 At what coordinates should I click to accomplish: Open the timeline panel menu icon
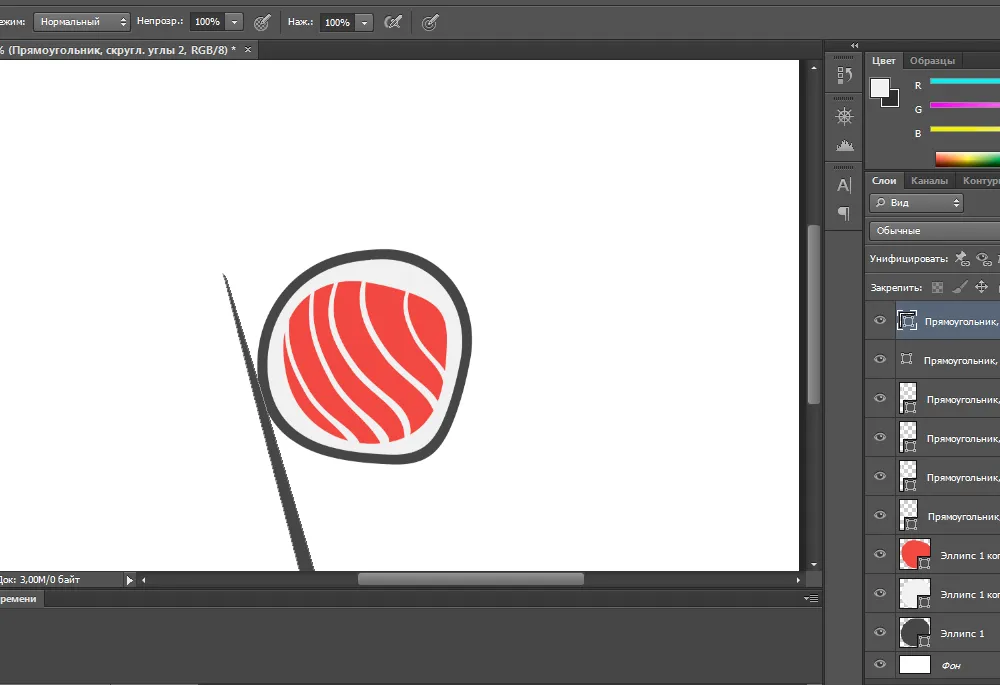811,599
